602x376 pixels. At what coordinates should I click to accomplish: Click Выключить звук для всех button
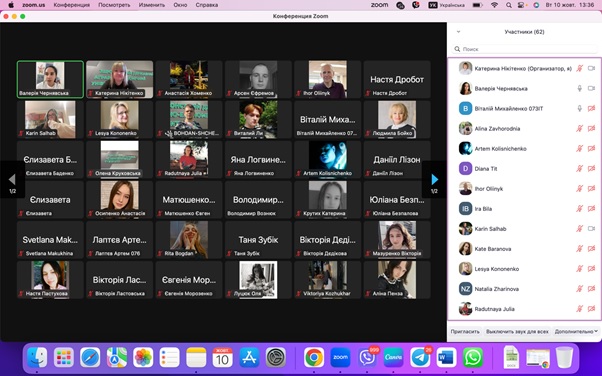[x=517, y=331]
